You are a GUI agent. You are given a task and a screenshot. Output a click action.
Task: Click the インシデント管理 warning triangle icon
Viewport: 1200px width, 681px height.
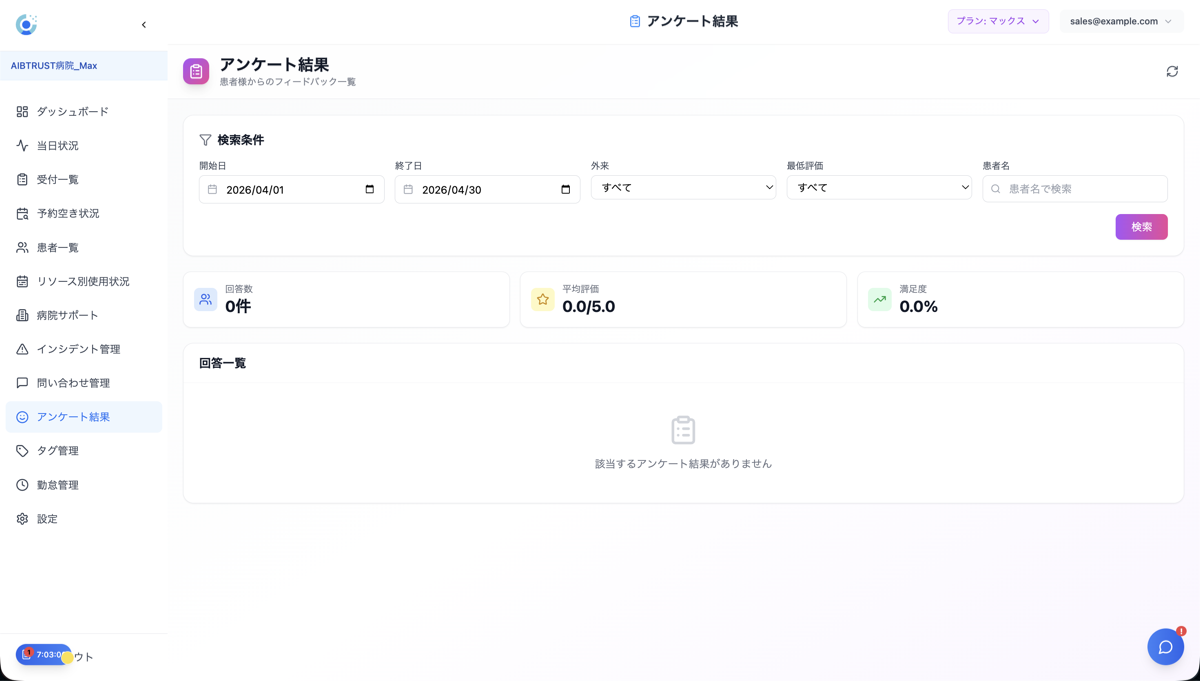point(22,349)
